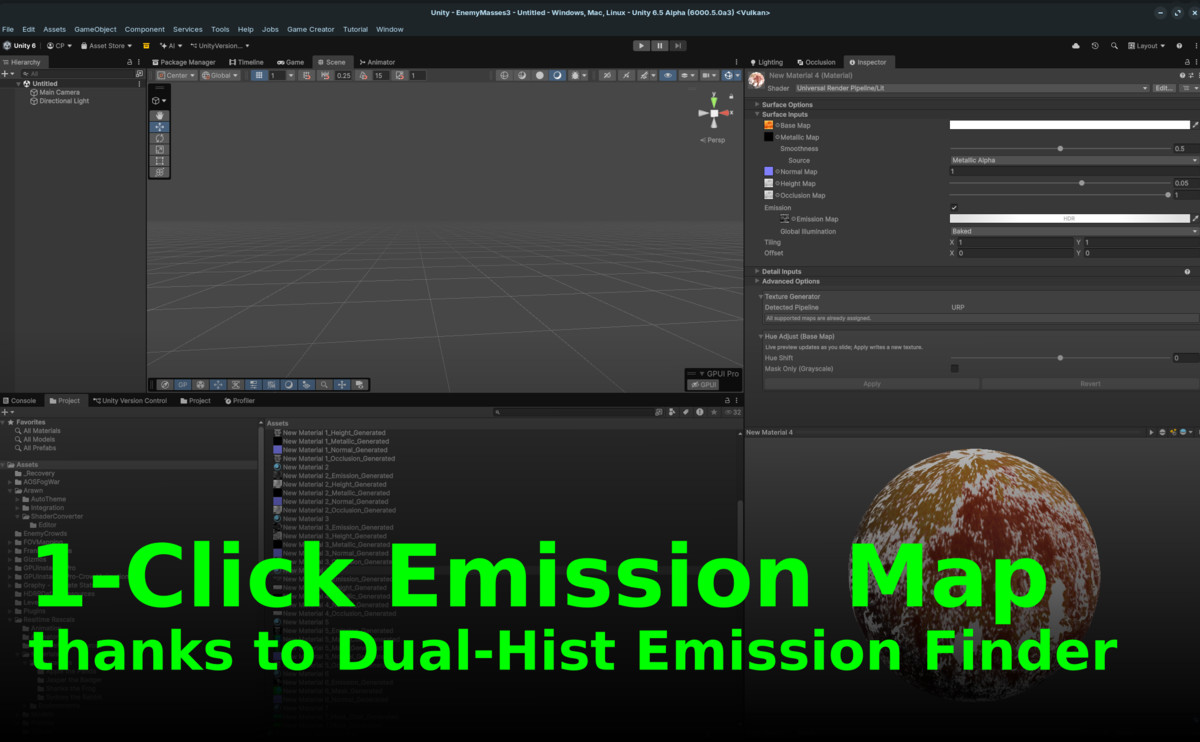Open Global Illumination dropdown set to Baked
Image resolution: width=1200 pixels, height=742 pixels.
1074,231
